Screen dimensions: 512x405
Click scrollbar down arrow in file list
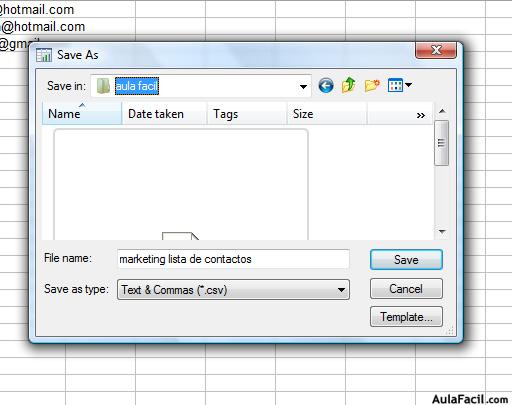(x=442, y=231)
